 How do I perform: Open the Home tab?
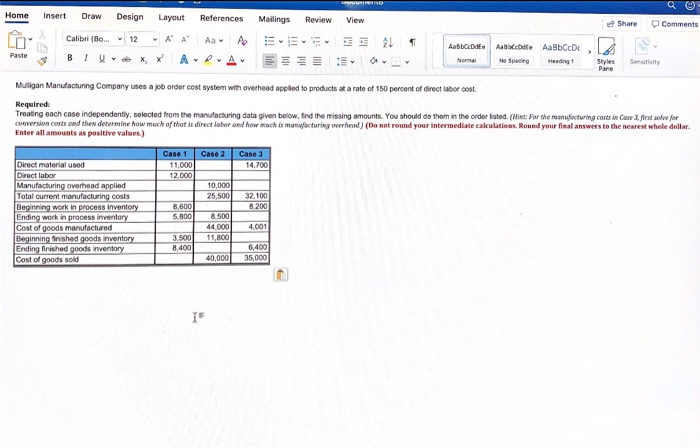[17, 16]
